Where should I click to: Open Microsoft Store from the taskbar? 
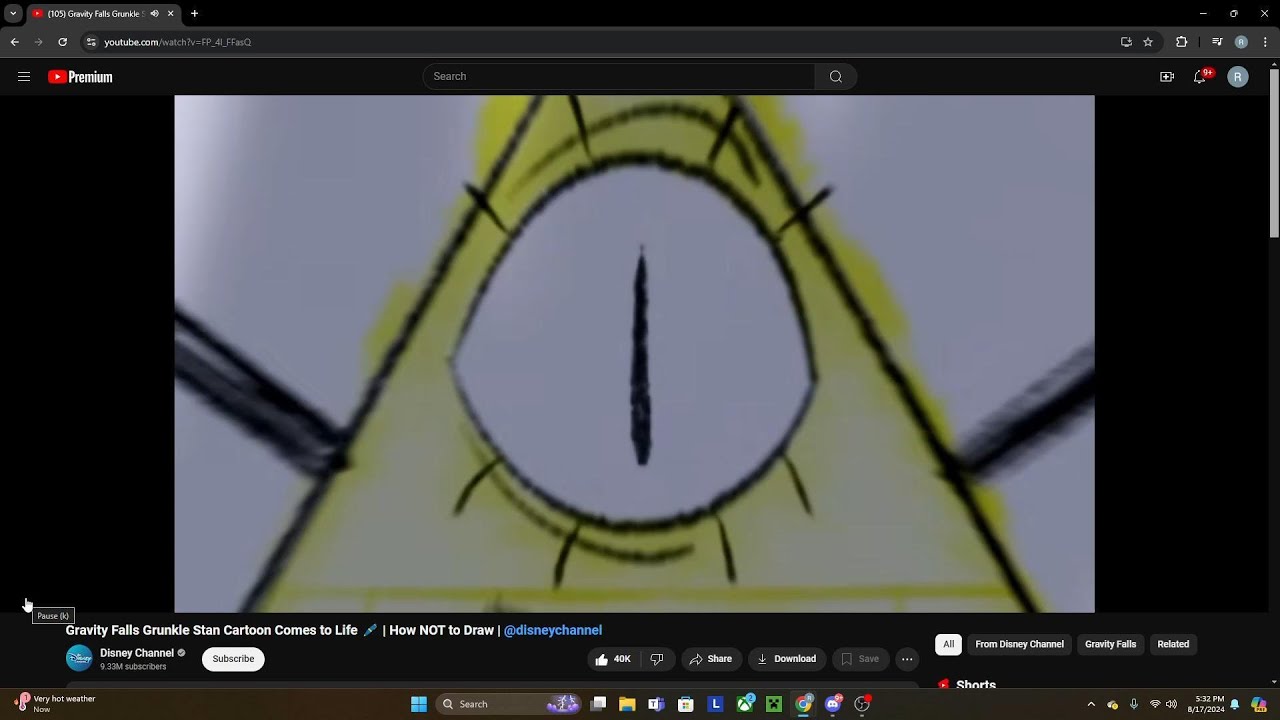tap(686, 704)
